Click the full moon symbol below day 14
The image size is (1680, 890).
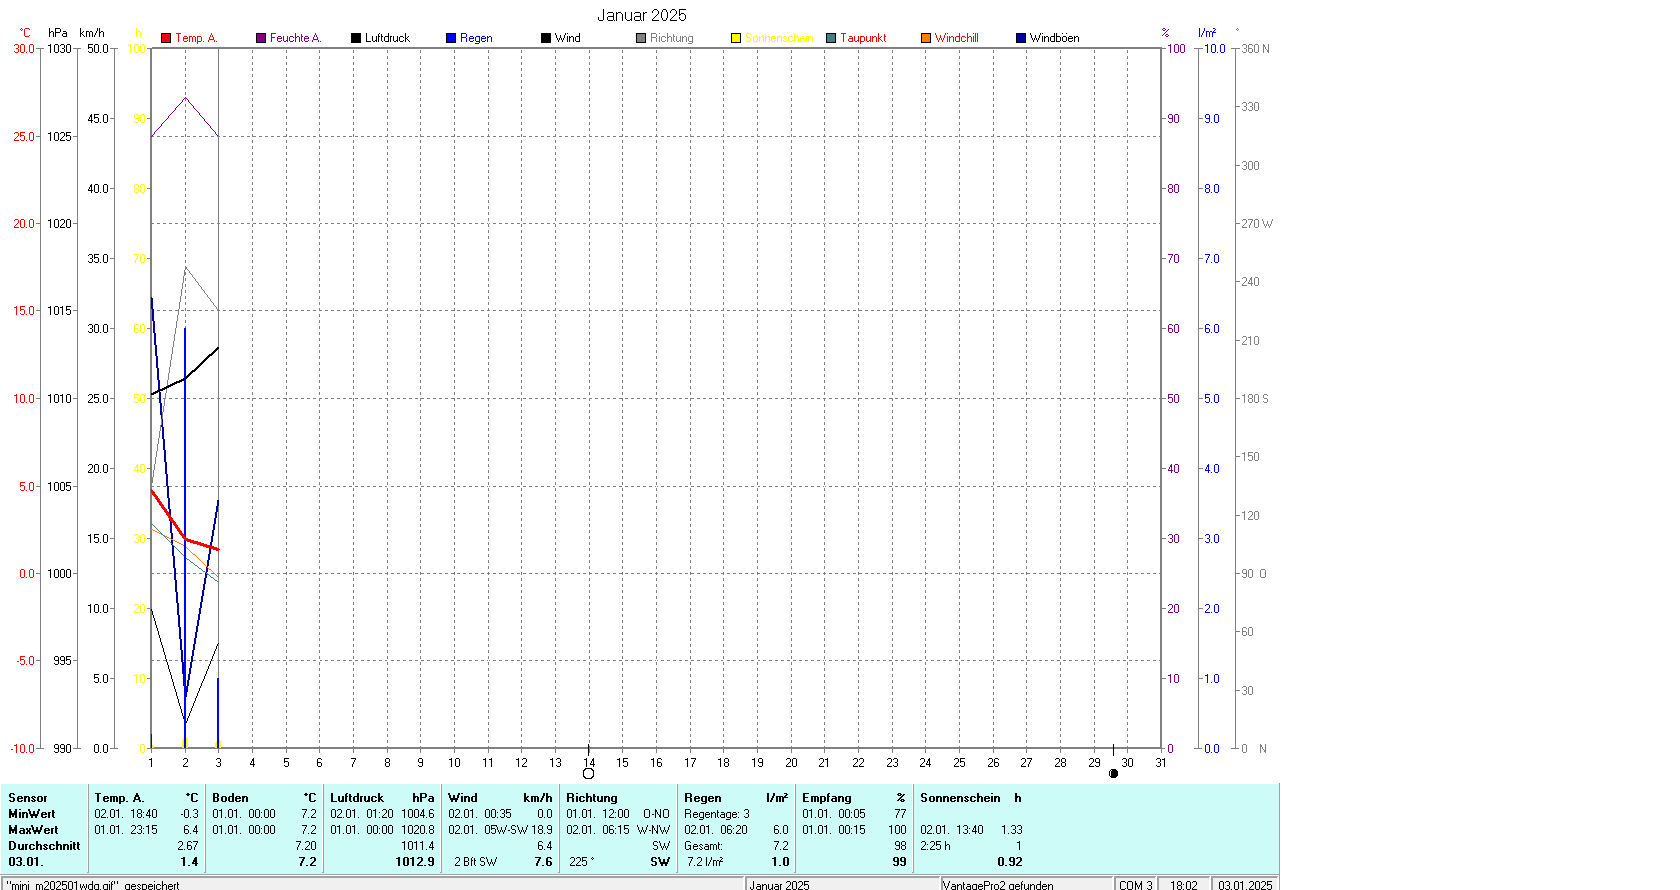tap(588, 773)
